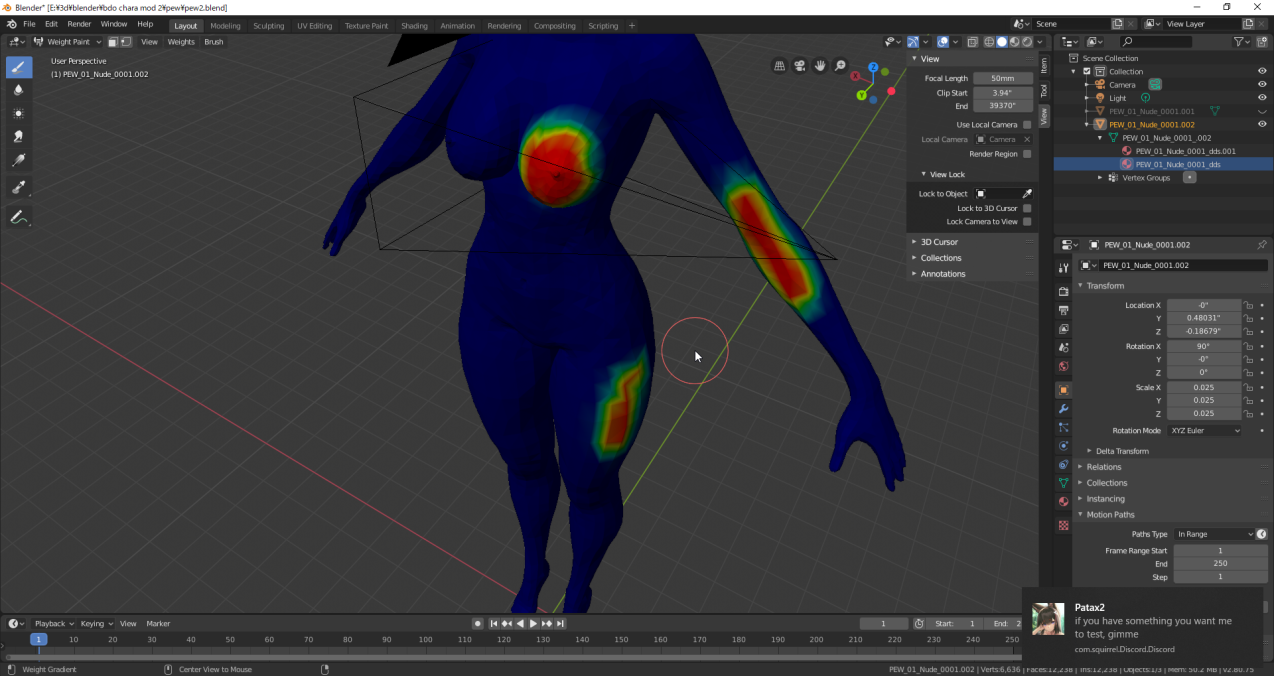Switch to the Sculpting workspace tab

pyautogui.click(x=268, y=26)
